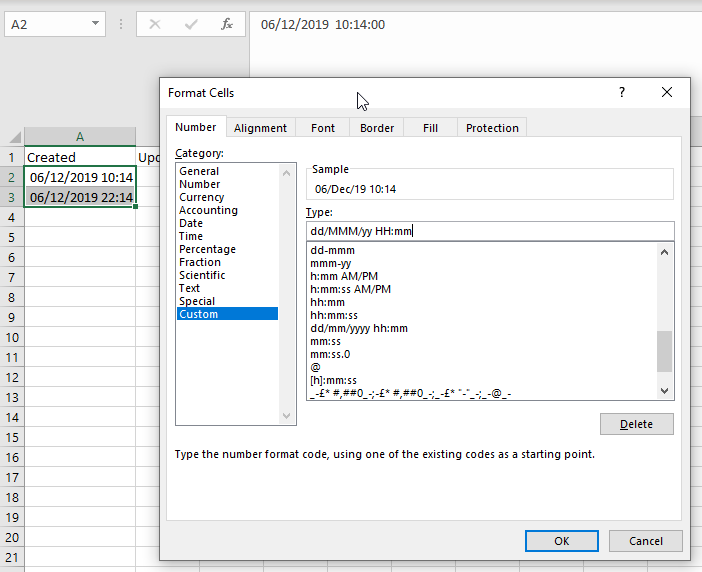The image size is (702, 572).
Task: Choose the dd/mm/yyyy hh:mm format code
Action: [482, 328]
